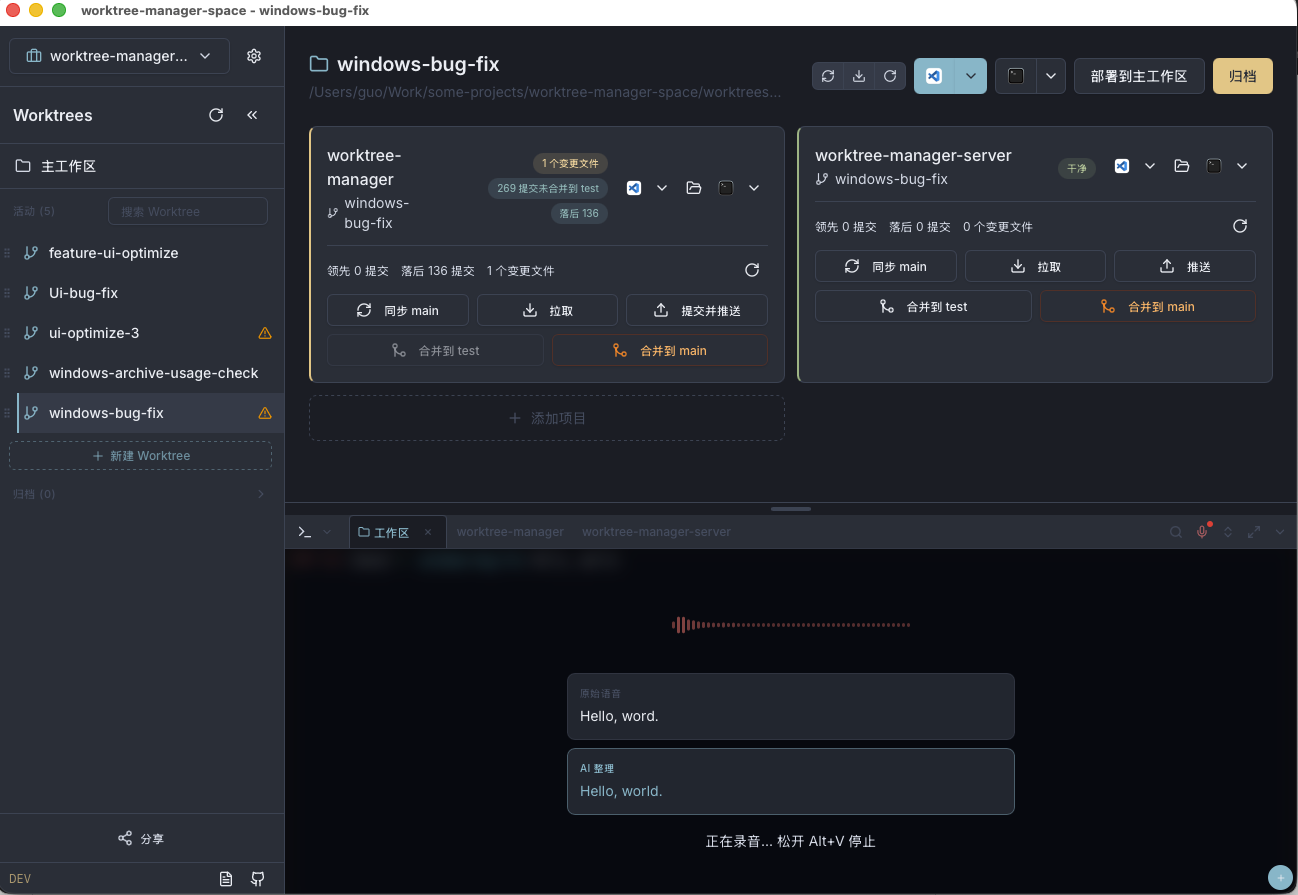
Task: Maximize terminal panel with expand icon
Action: coord(1254,532)
